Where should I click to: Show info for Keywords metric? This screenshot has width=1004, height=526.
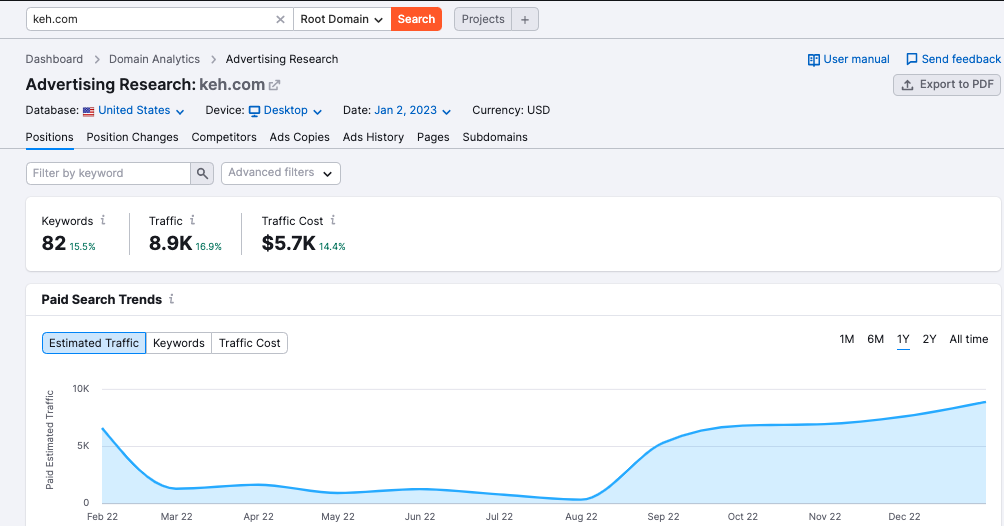(102, 220)
